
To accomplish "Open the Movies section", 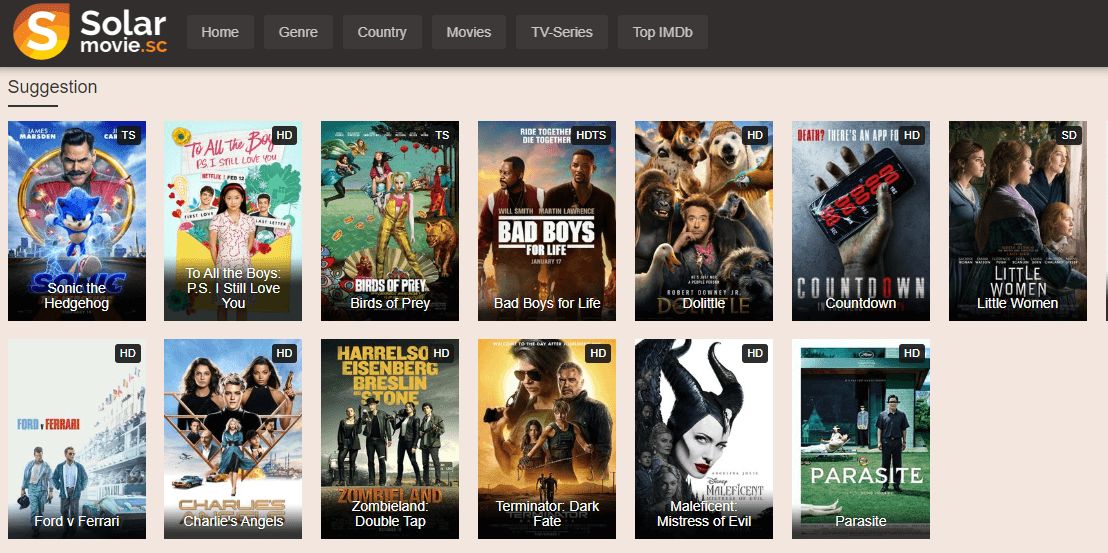I will coord(469,32).
